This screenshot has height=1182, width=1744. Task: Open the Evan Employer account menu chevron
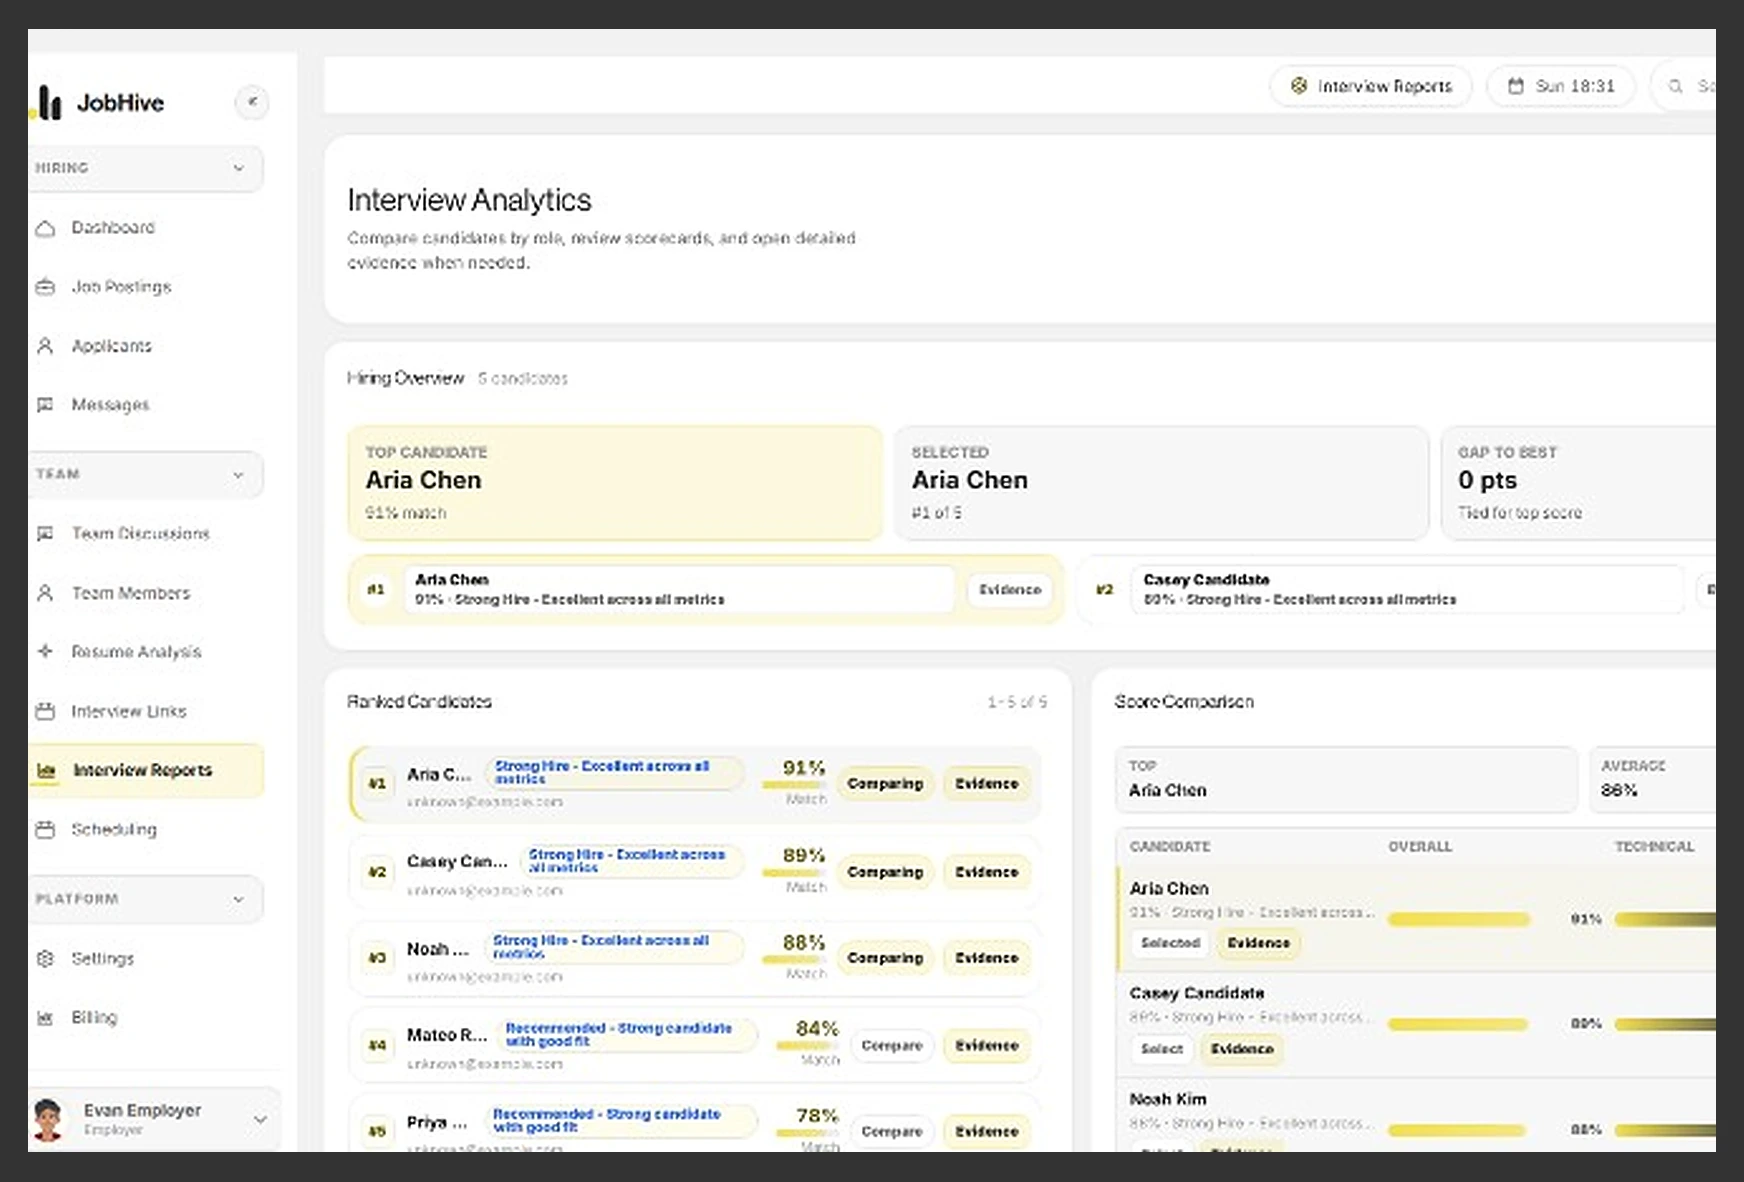click(260, 1120)
